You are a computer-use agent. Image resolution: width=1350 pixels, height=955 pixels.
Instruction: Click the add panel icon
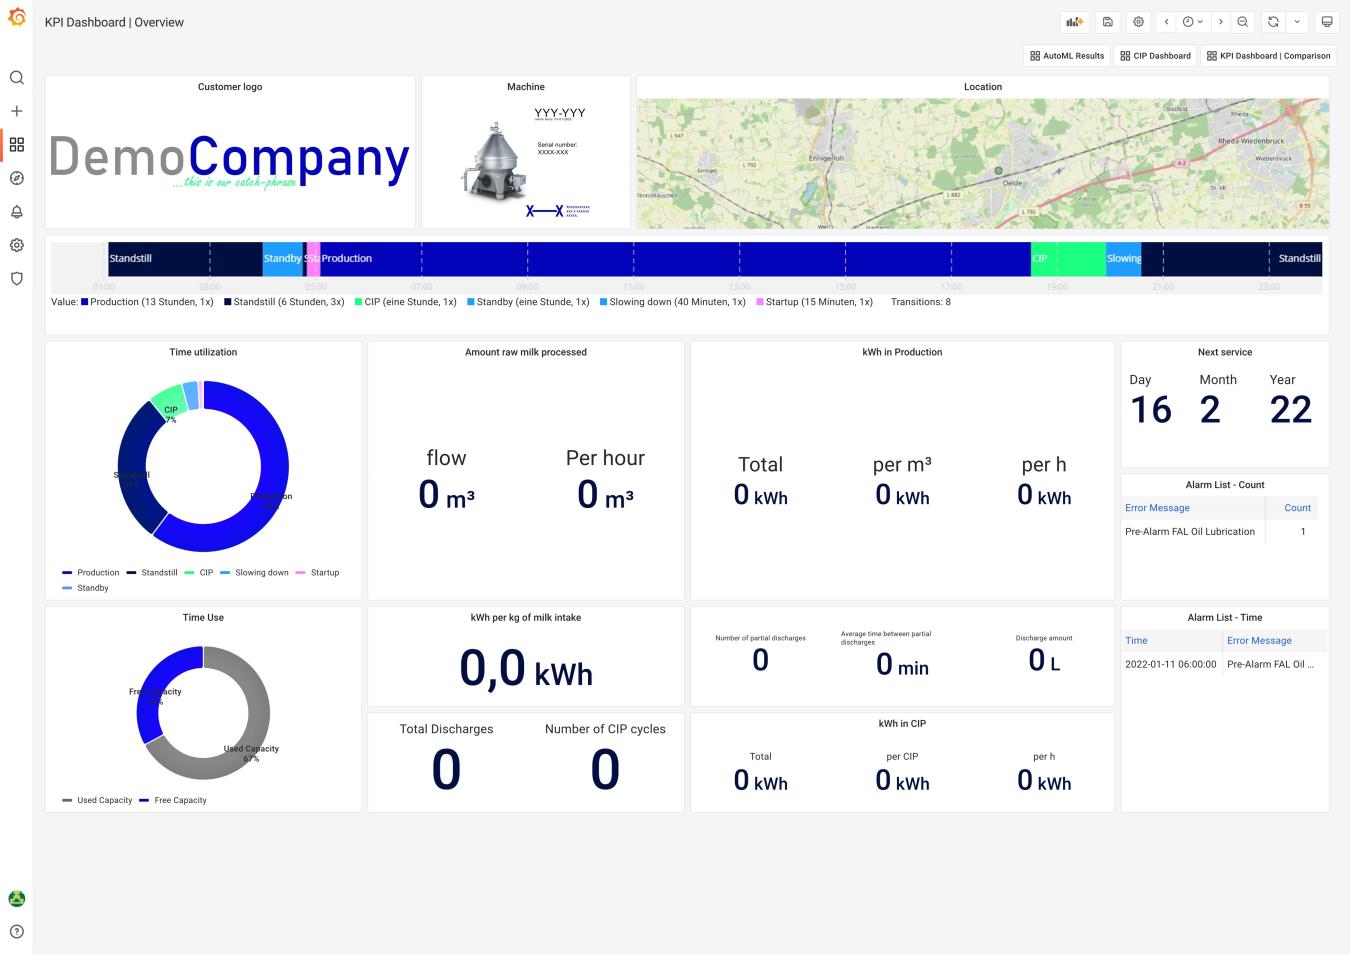click(1075, 22)
